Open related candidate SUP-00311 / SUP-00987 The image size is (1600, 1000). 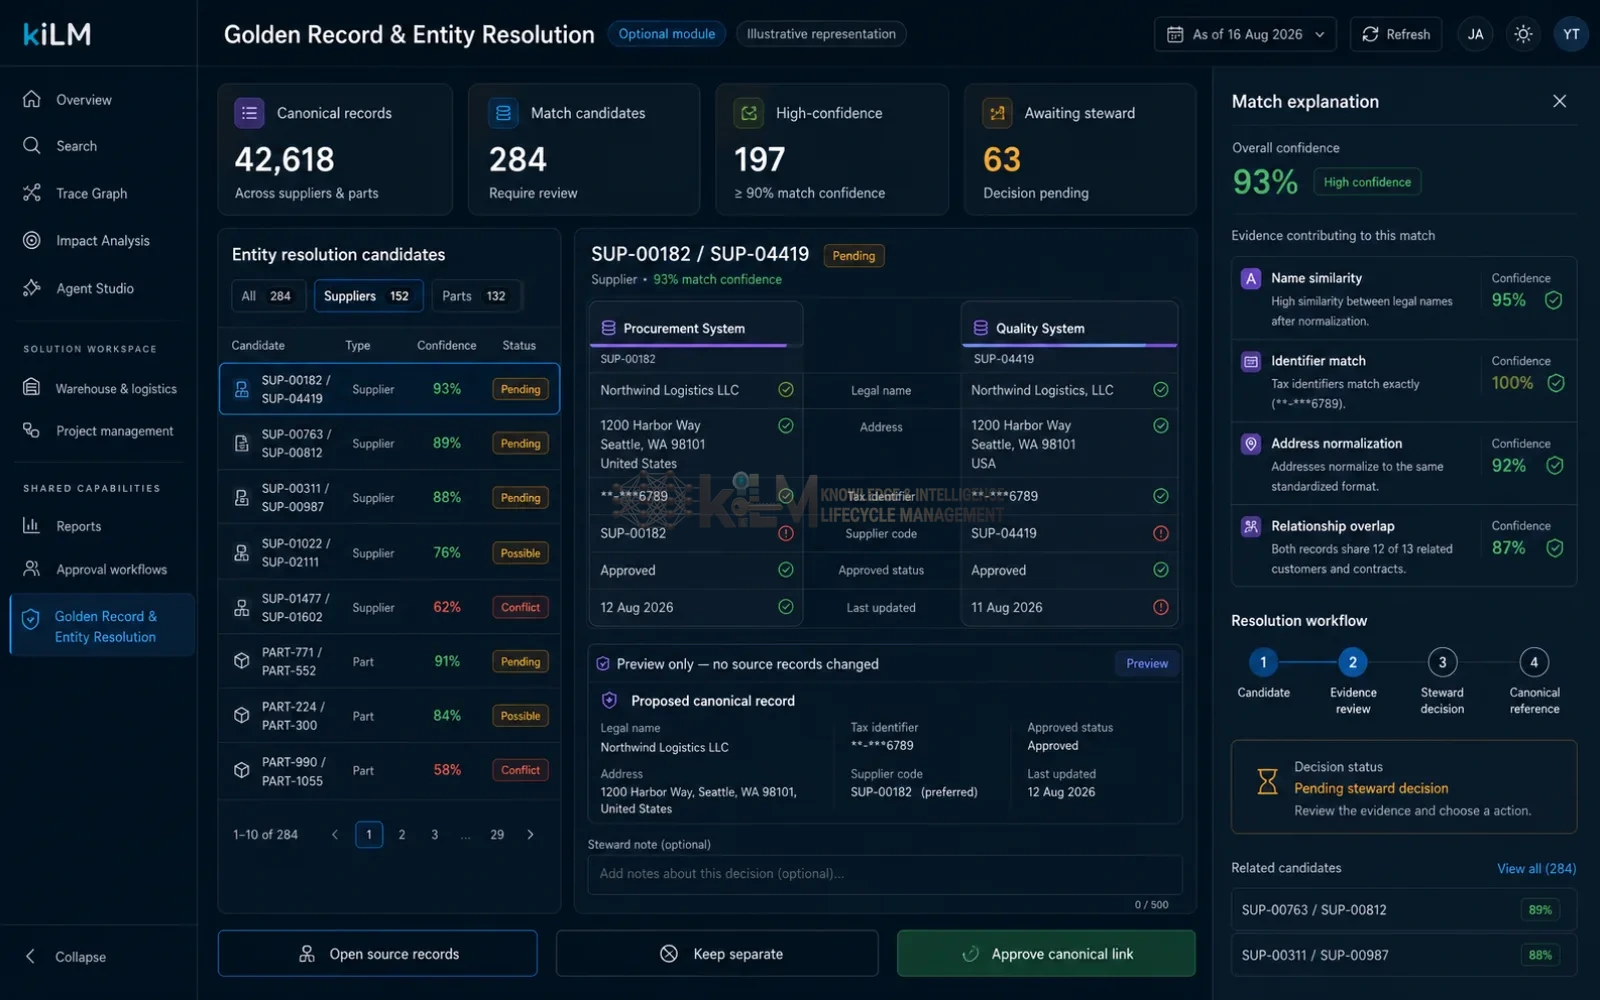[1403, 955]
